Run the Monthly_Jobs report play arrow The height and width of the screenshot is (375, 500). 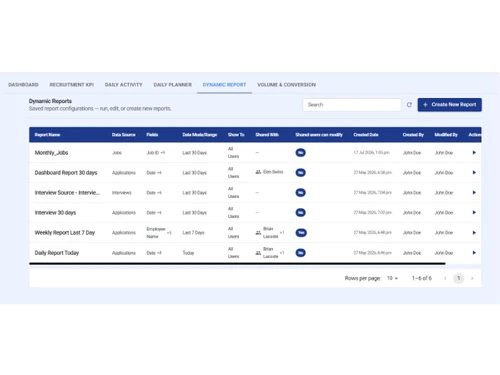tap(474, 153)
